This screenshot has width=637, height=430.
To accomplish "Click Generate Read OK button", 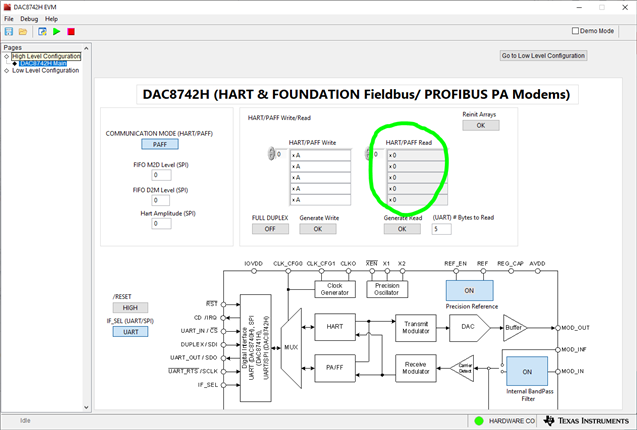I will point(402,229).
